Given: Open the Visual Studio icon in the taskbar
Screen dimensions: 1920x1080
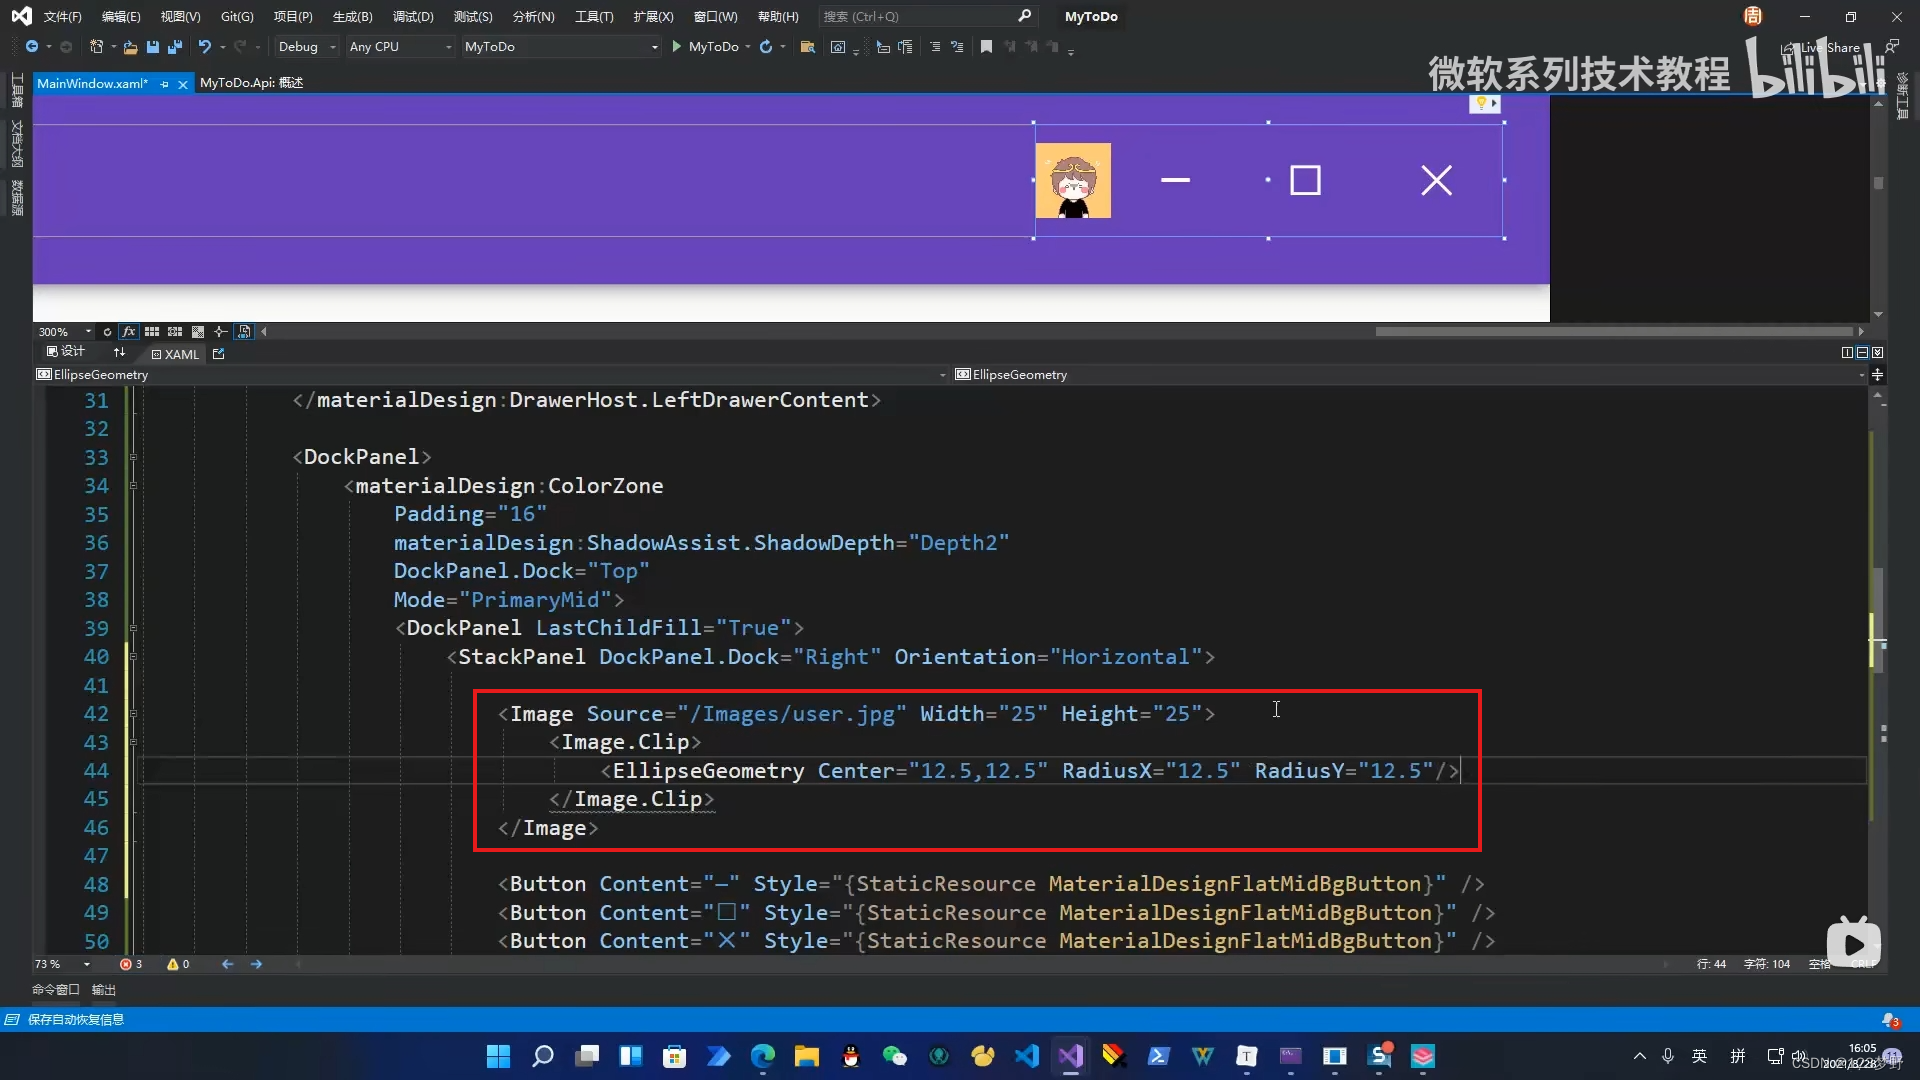Looking at the screenshot, I should pyautogui.click(x=1071, y=1056).
